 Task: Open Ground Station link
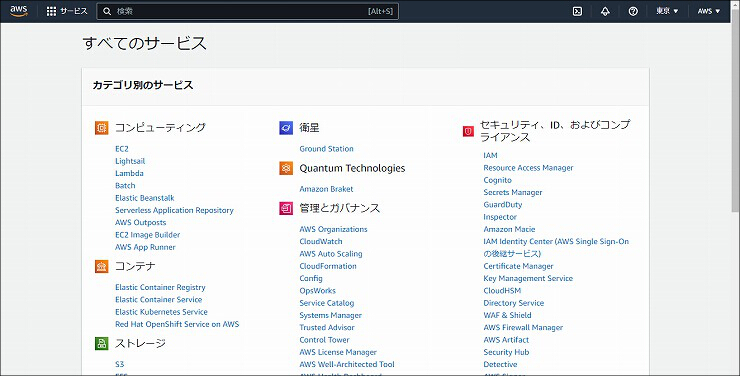click(x=327, y=149)
